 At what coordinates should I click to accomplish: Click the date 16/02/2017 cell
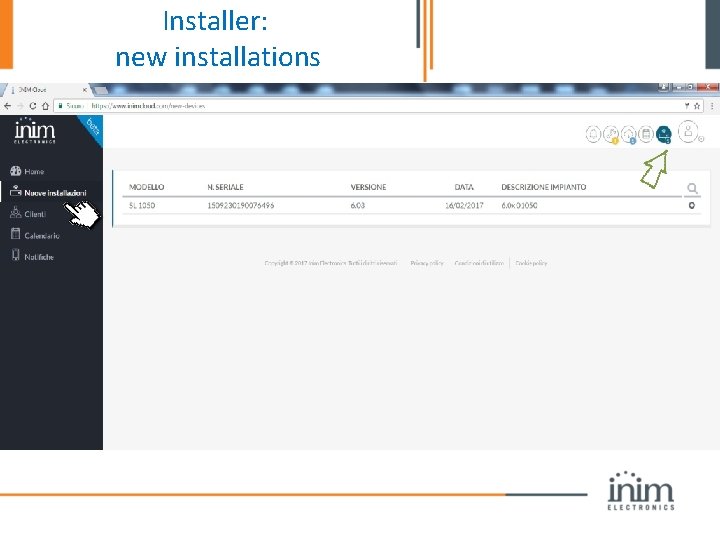464,205
